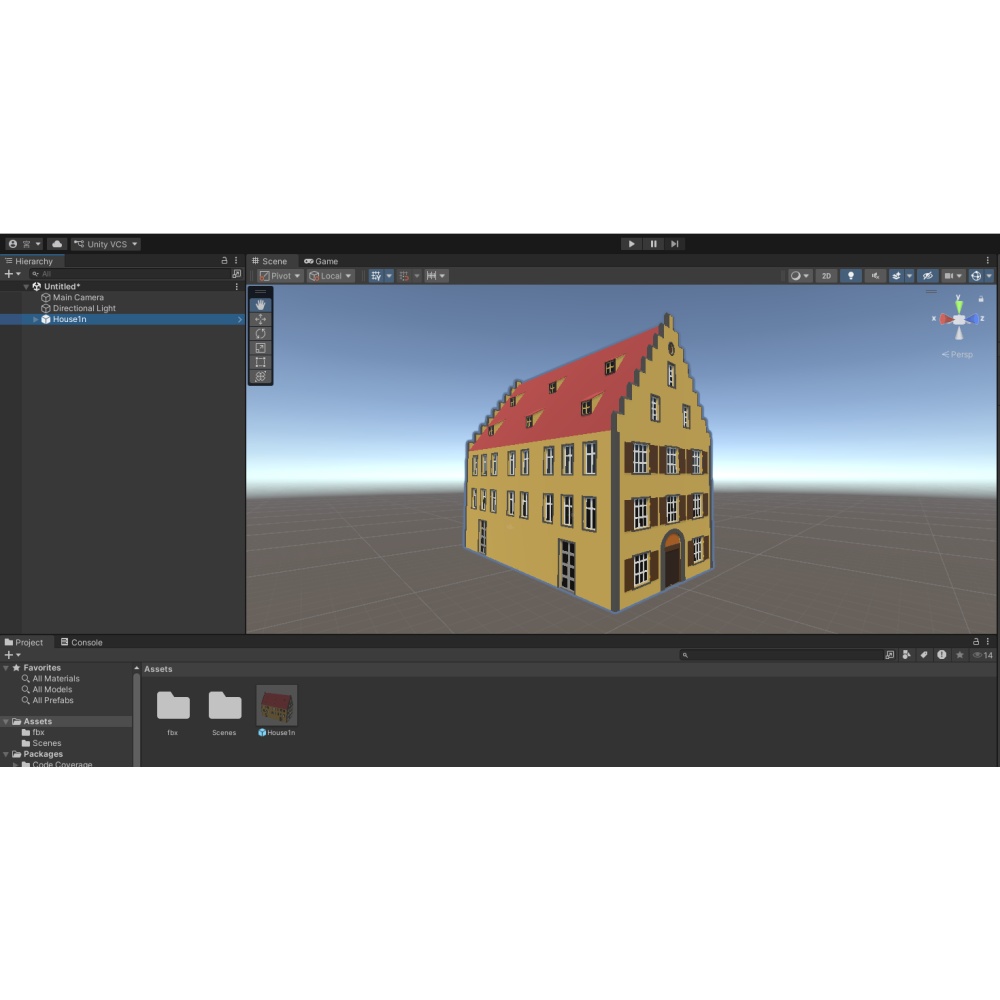Toggle scene effects such as skybox

896,276
